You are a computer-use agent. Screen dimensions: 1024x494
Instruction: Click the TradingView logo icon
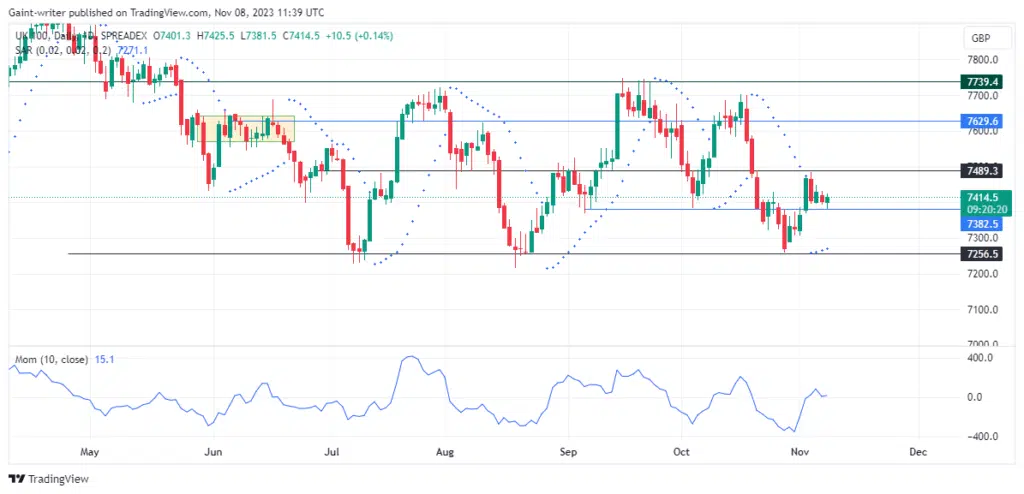pos(20,478)
